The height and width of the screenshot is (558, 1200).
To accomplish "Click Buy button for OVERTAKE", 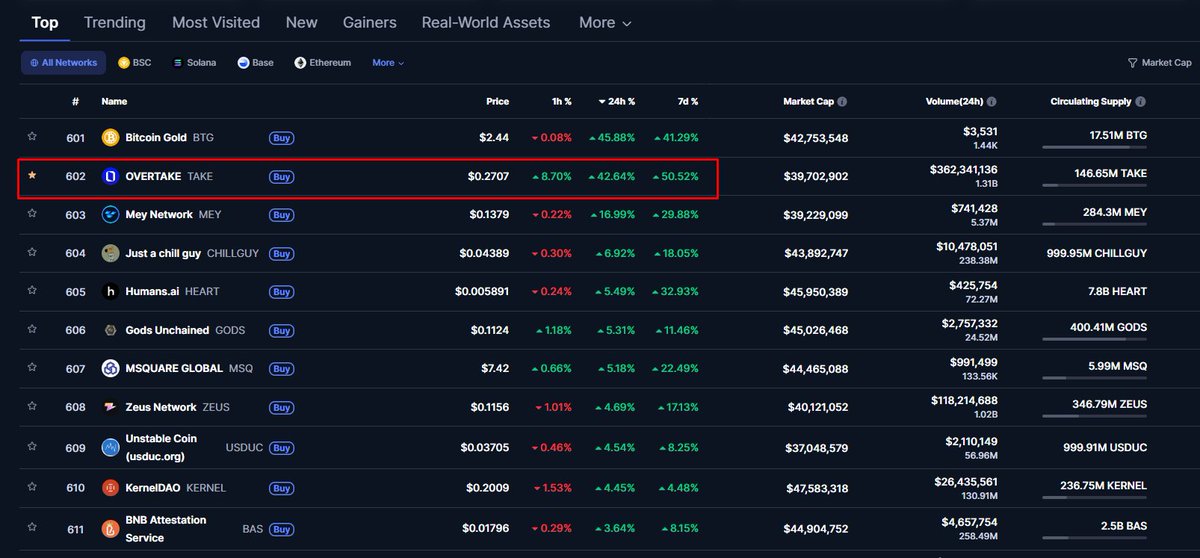I will 282,177.
